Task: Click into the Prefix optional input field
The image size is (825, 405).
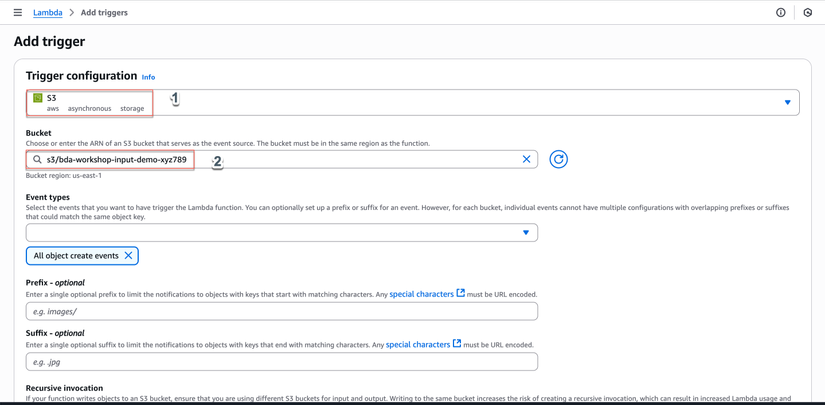Action: point(282,311)
